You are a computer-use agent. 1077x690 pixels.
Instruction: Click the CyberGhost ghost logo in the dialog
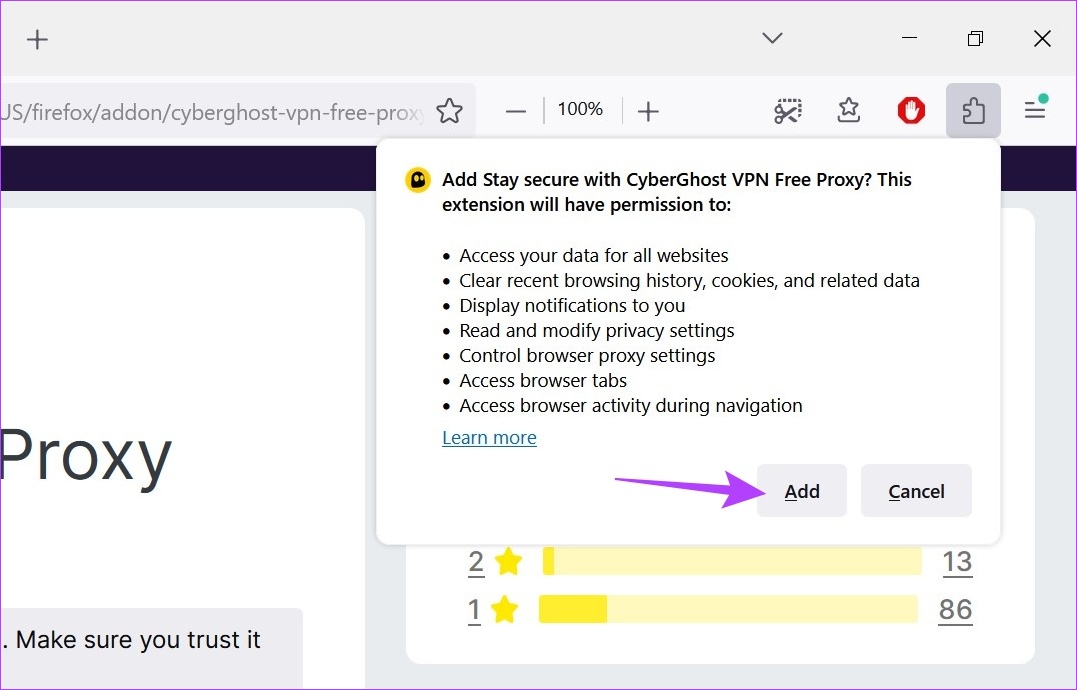[416, 181]
